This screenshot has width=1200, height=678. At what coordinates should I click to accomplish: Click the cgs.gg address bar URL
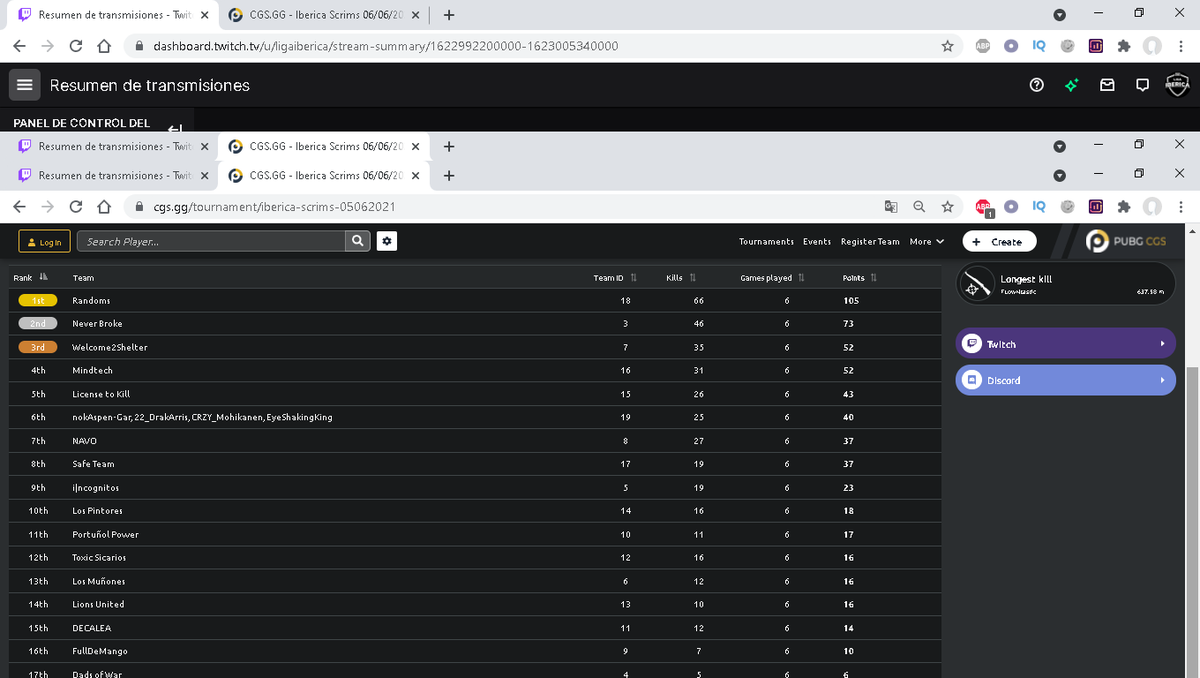(x=275, y=207)
